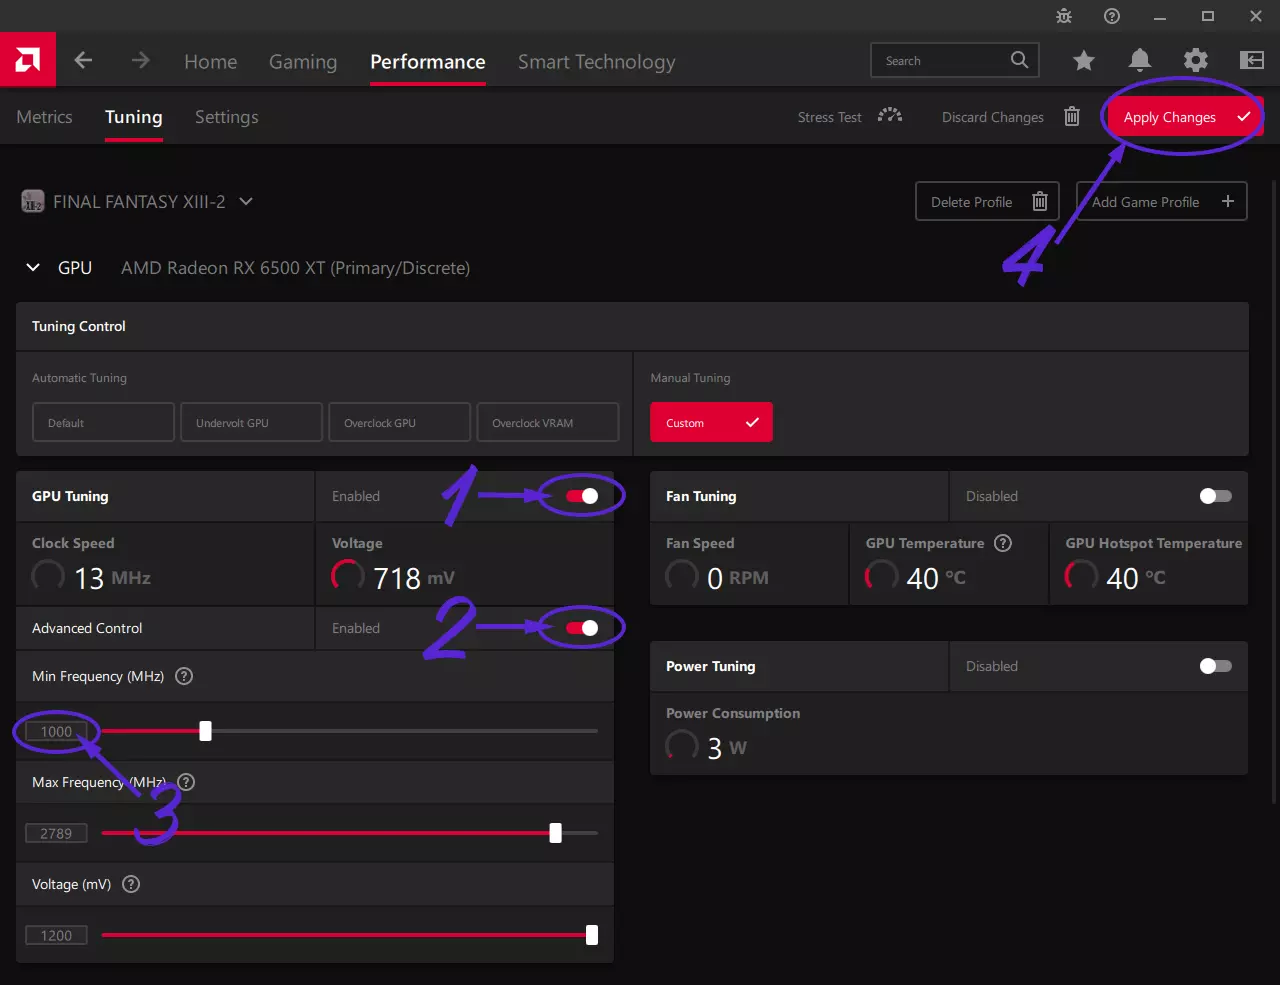Click Min Frequency help icon
Image resolution: width=1280 pixels, height=985 pixels.
[x=184, y=676]
